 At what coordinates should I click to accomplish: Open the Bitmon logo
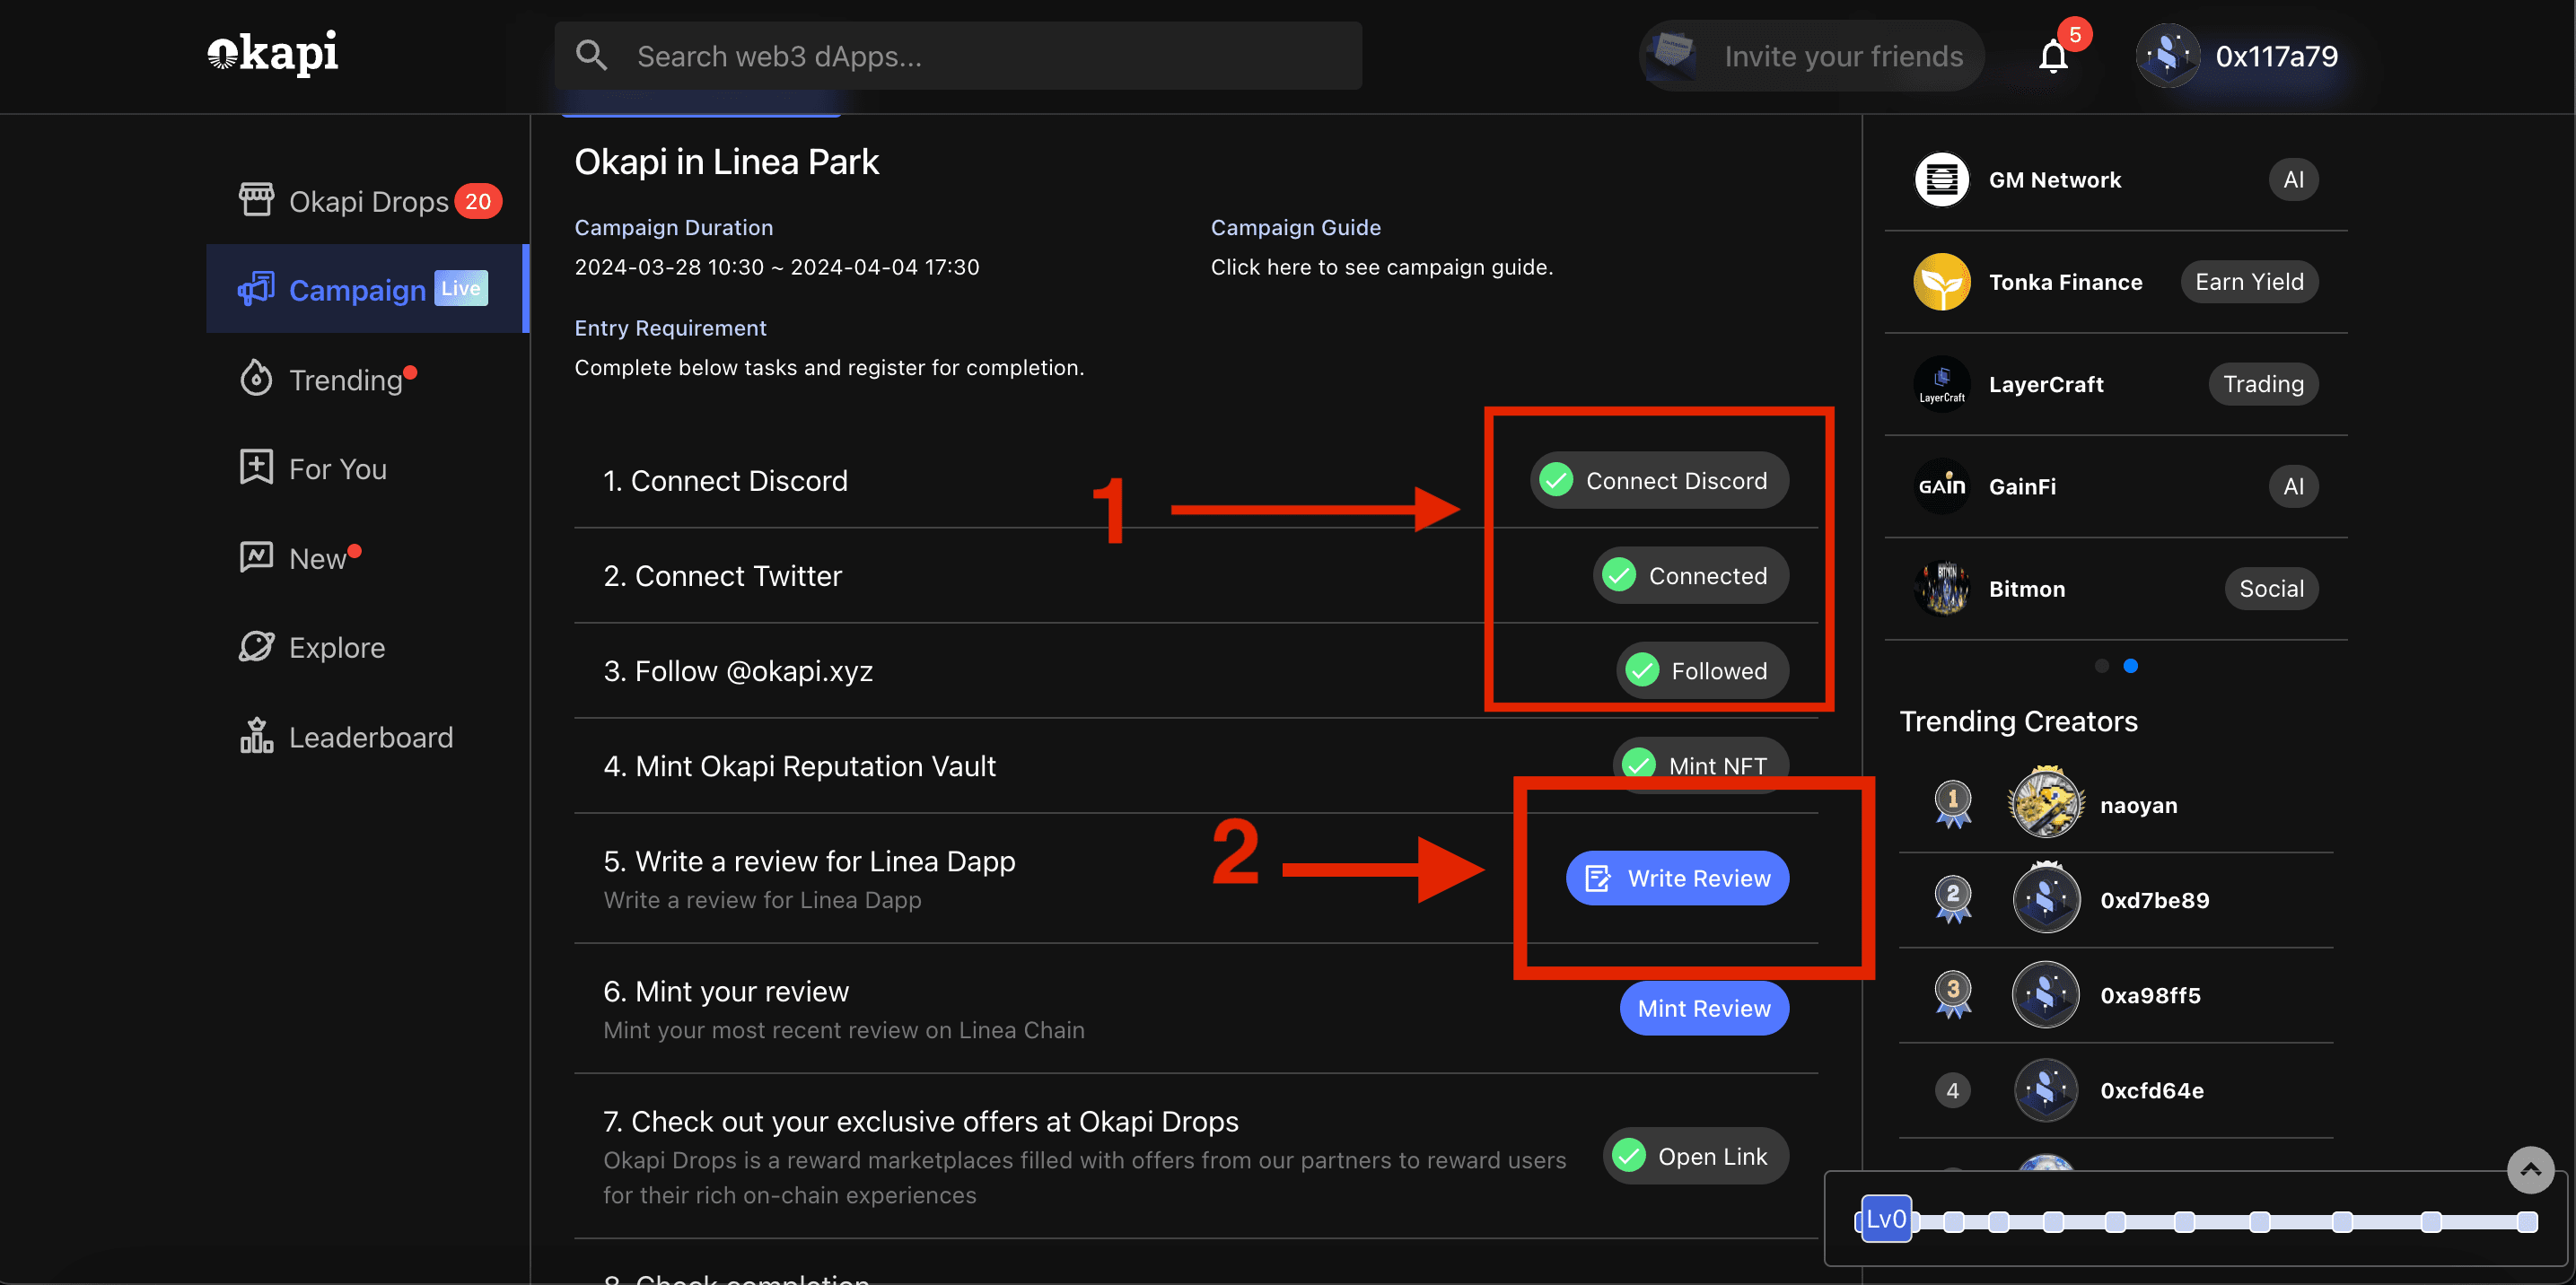pyautogui.click(x=1941, y=588)
